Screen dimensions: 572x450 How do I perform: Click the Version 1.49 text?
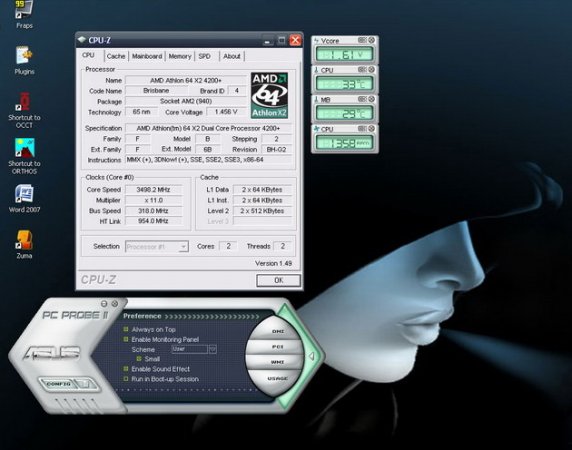click(x=273, y=263)
